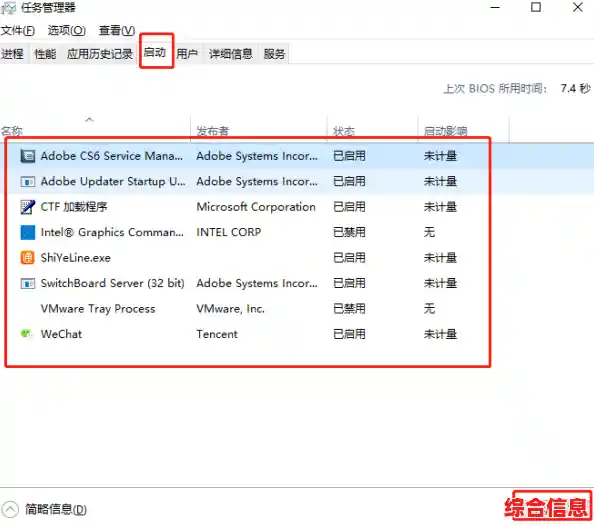
Task: Click 已禁用 status in the VMware row
Action: click(x=349, y=308)
